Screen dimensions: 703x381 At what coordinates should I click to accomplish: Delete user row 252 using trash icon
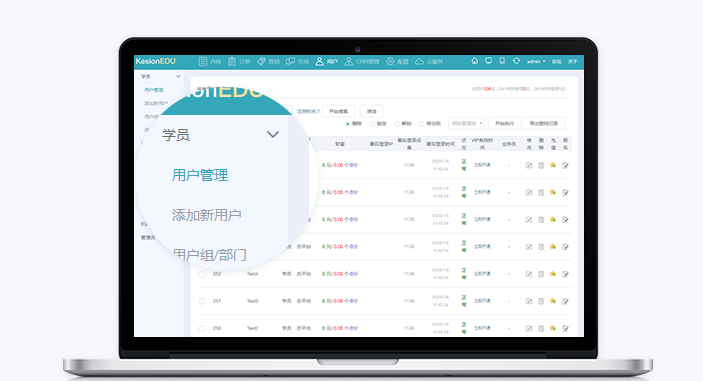click(x=541, y=274)
